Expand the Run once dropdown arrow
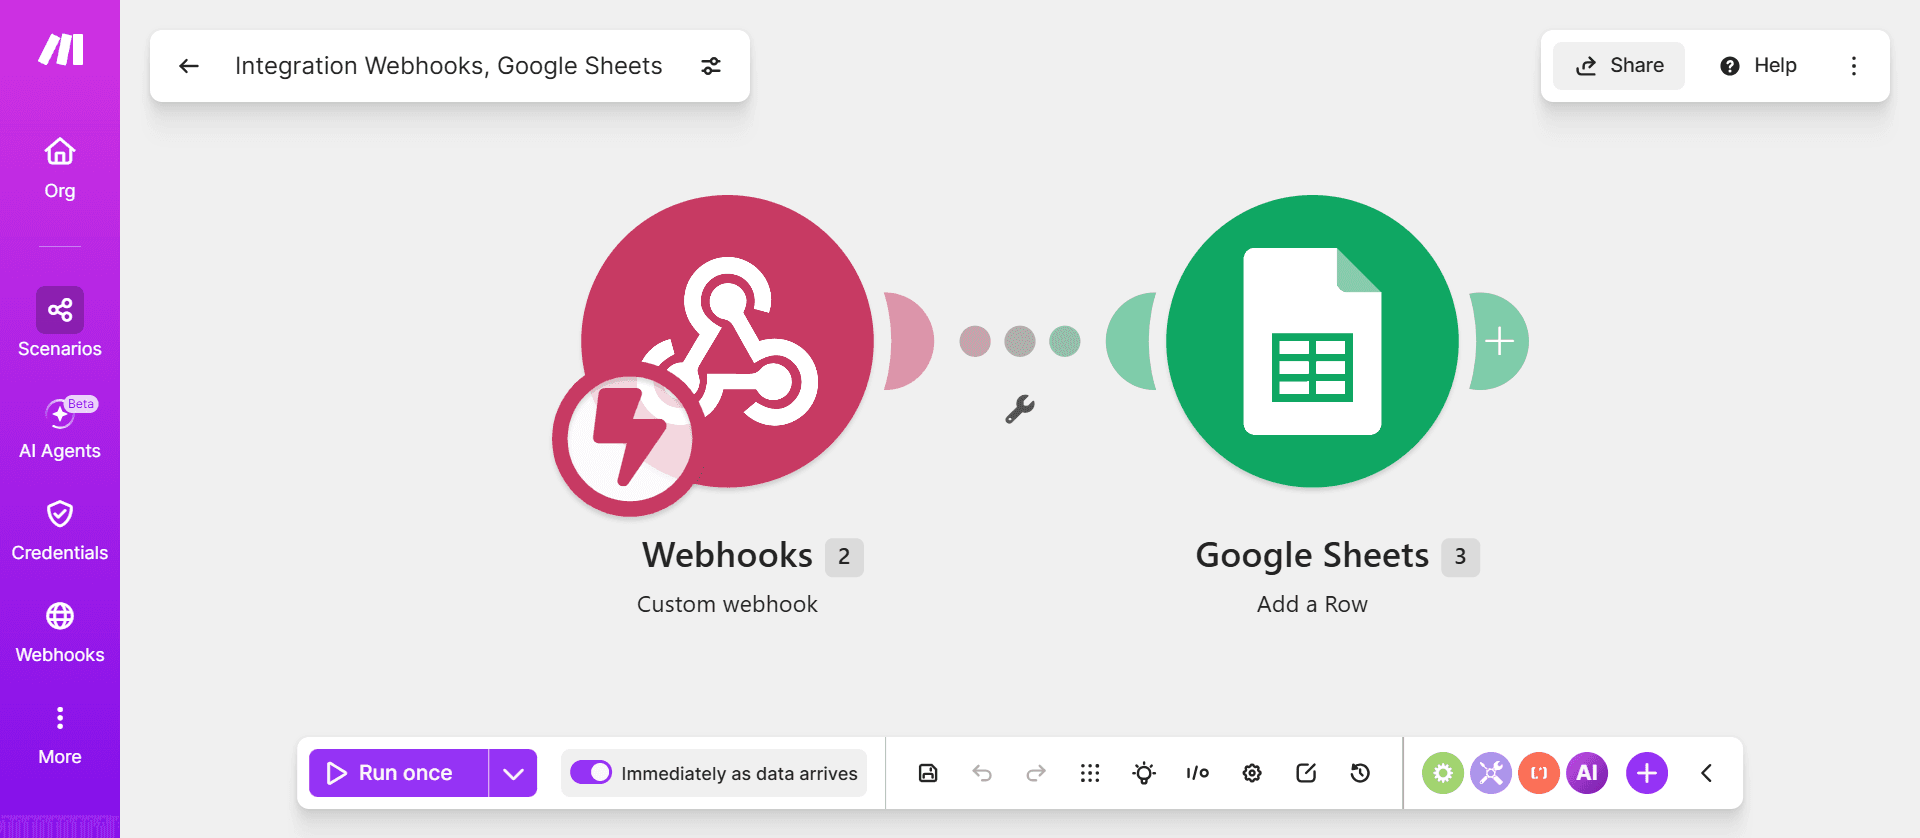Screen dimensions: 1920x838 pyautogui.click(x=513, y=773)
